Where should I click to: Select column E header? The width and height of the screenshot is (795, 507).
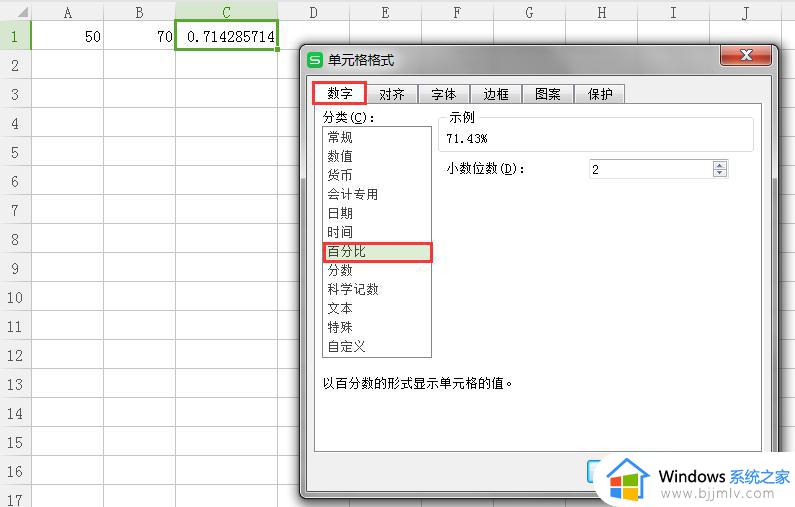(x=385, y=12)
